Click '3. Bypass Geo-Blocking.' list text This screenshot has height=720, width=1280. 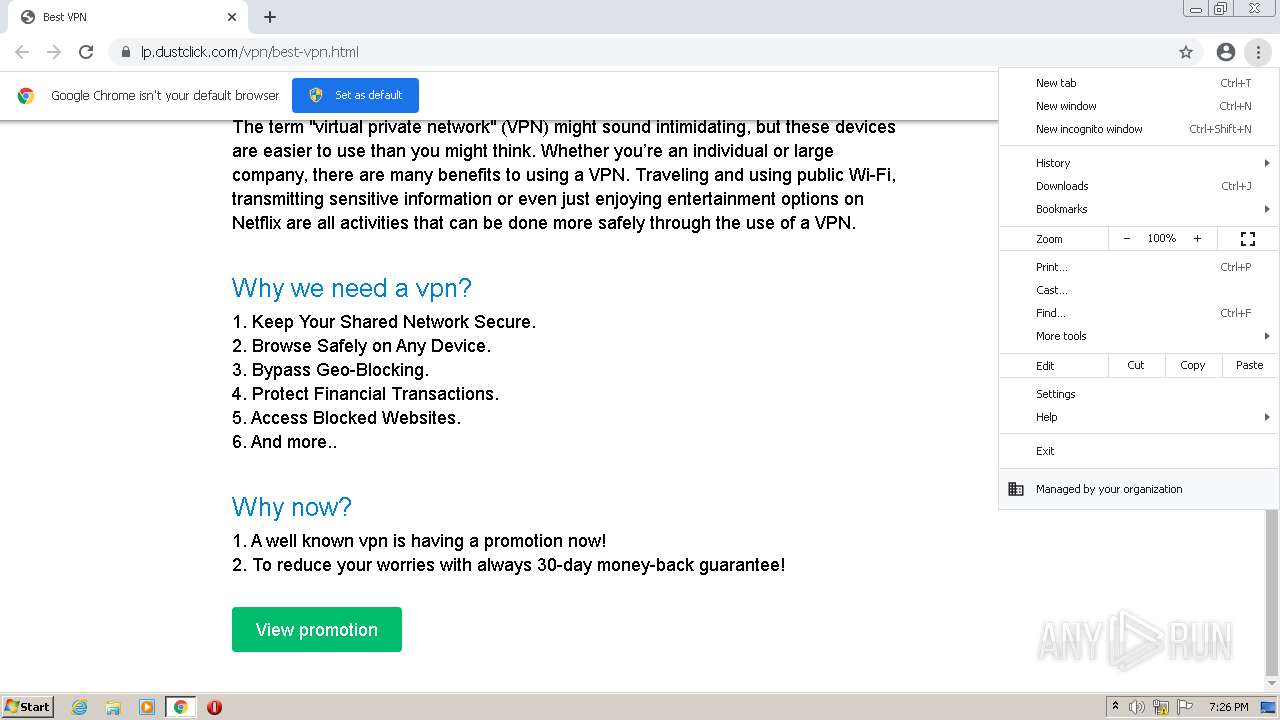click(x=331, y=370)
